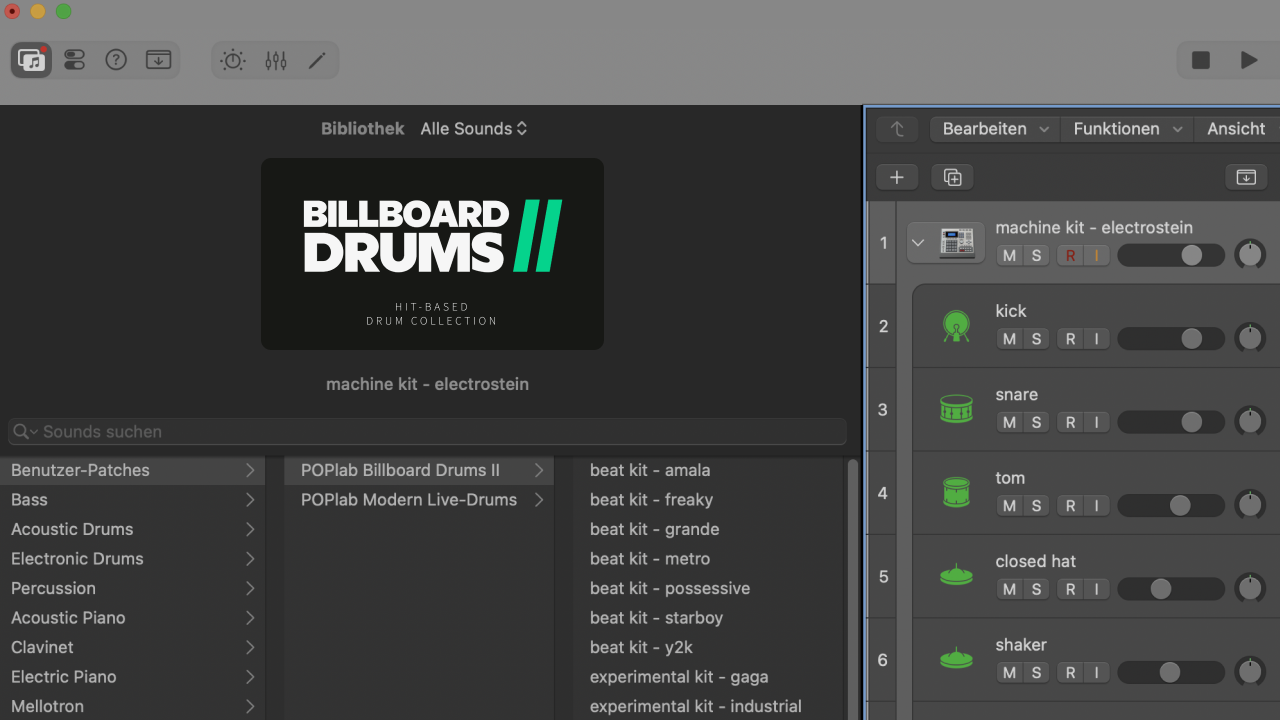The width and height of the screenshot is (1280, 720).
Task: Adjust pan knob on shaker track
Action: [x=1250, y=672]
